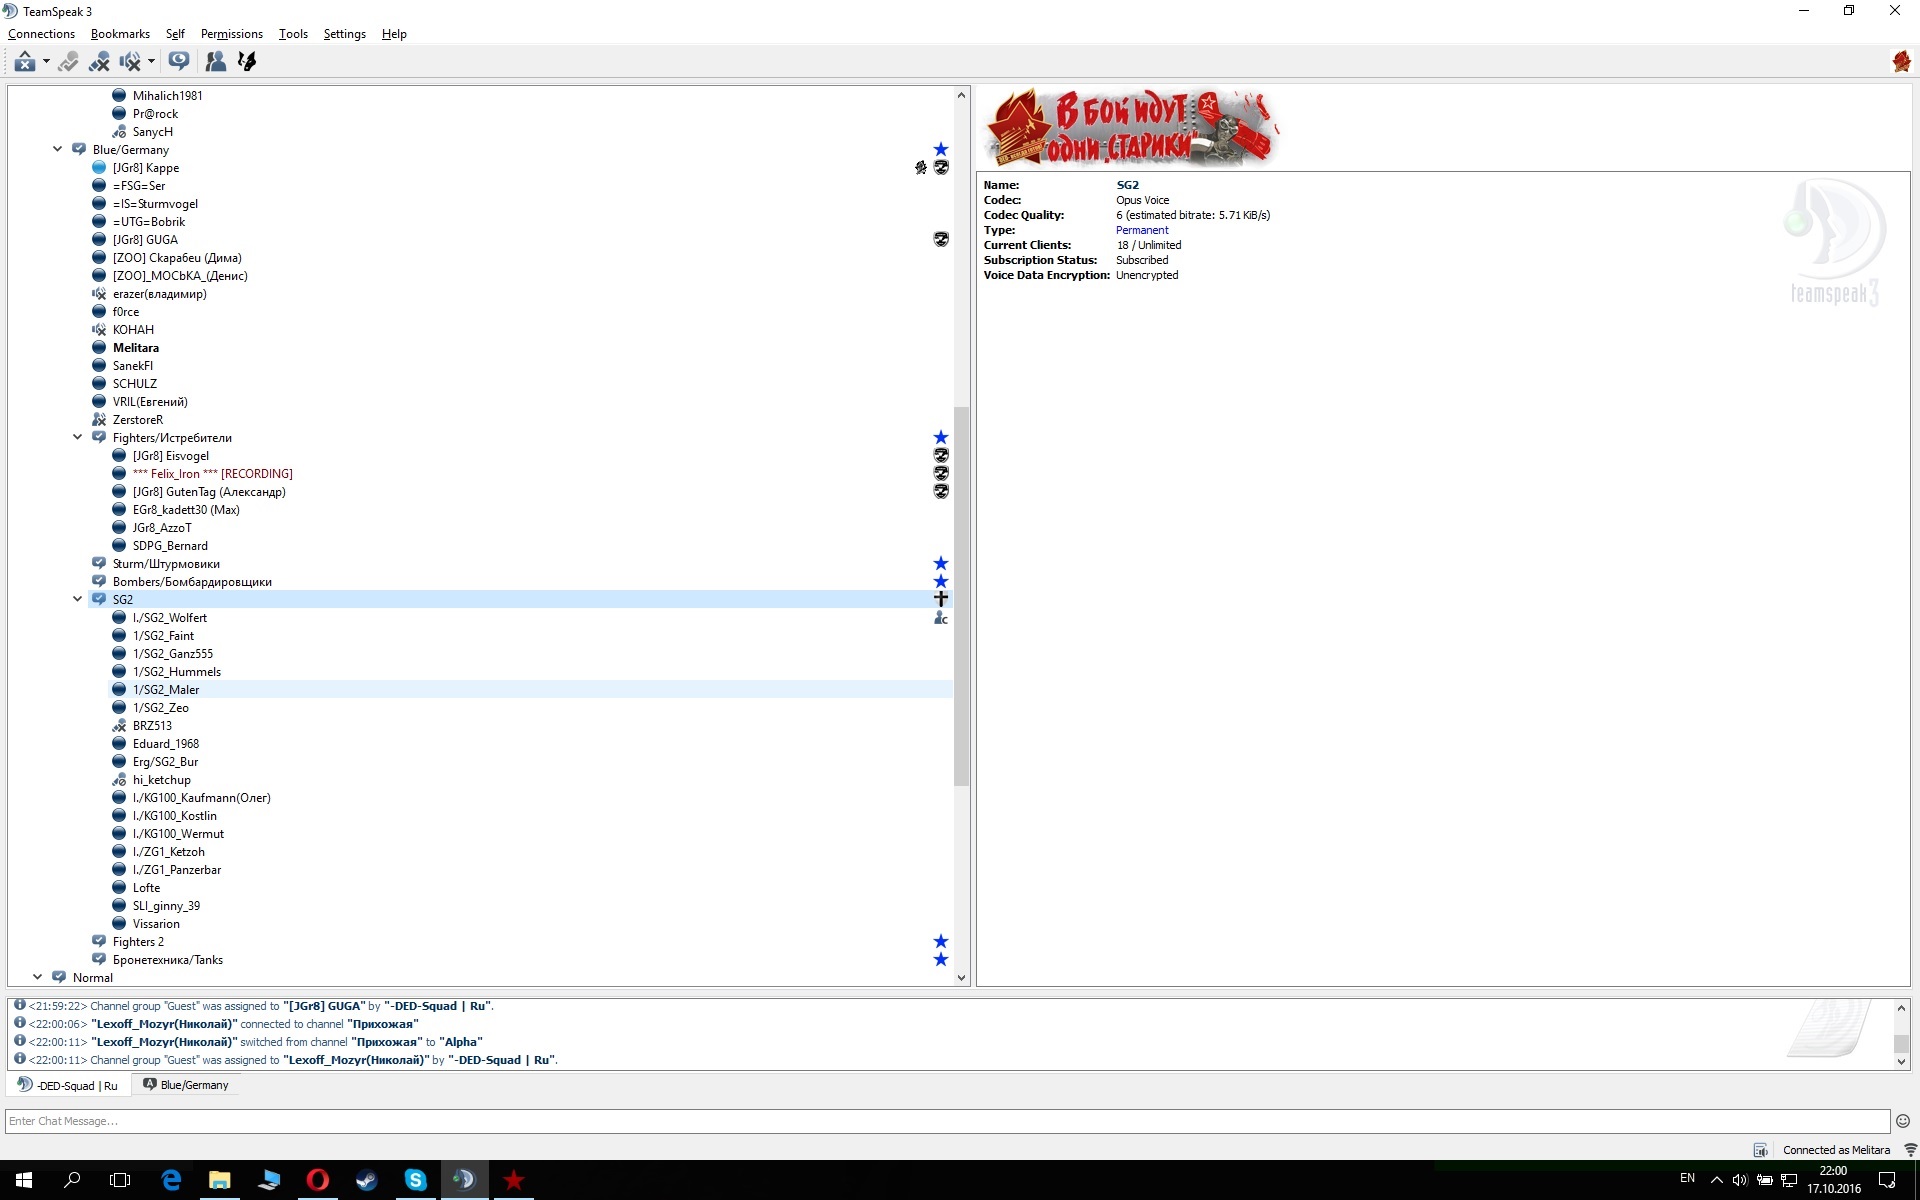The width and height of the screenshot is (1920, 1200).
Task: Collapse the SG2 channel
Action: point(77,600)
